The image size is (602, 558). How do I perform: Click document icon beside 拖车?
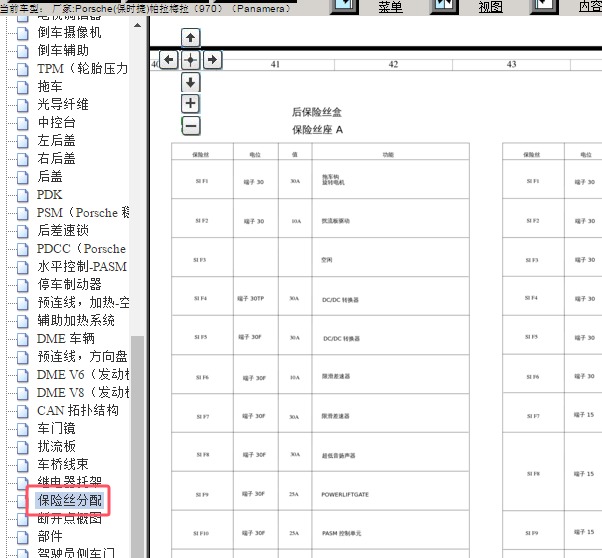(x=23, y=87)
